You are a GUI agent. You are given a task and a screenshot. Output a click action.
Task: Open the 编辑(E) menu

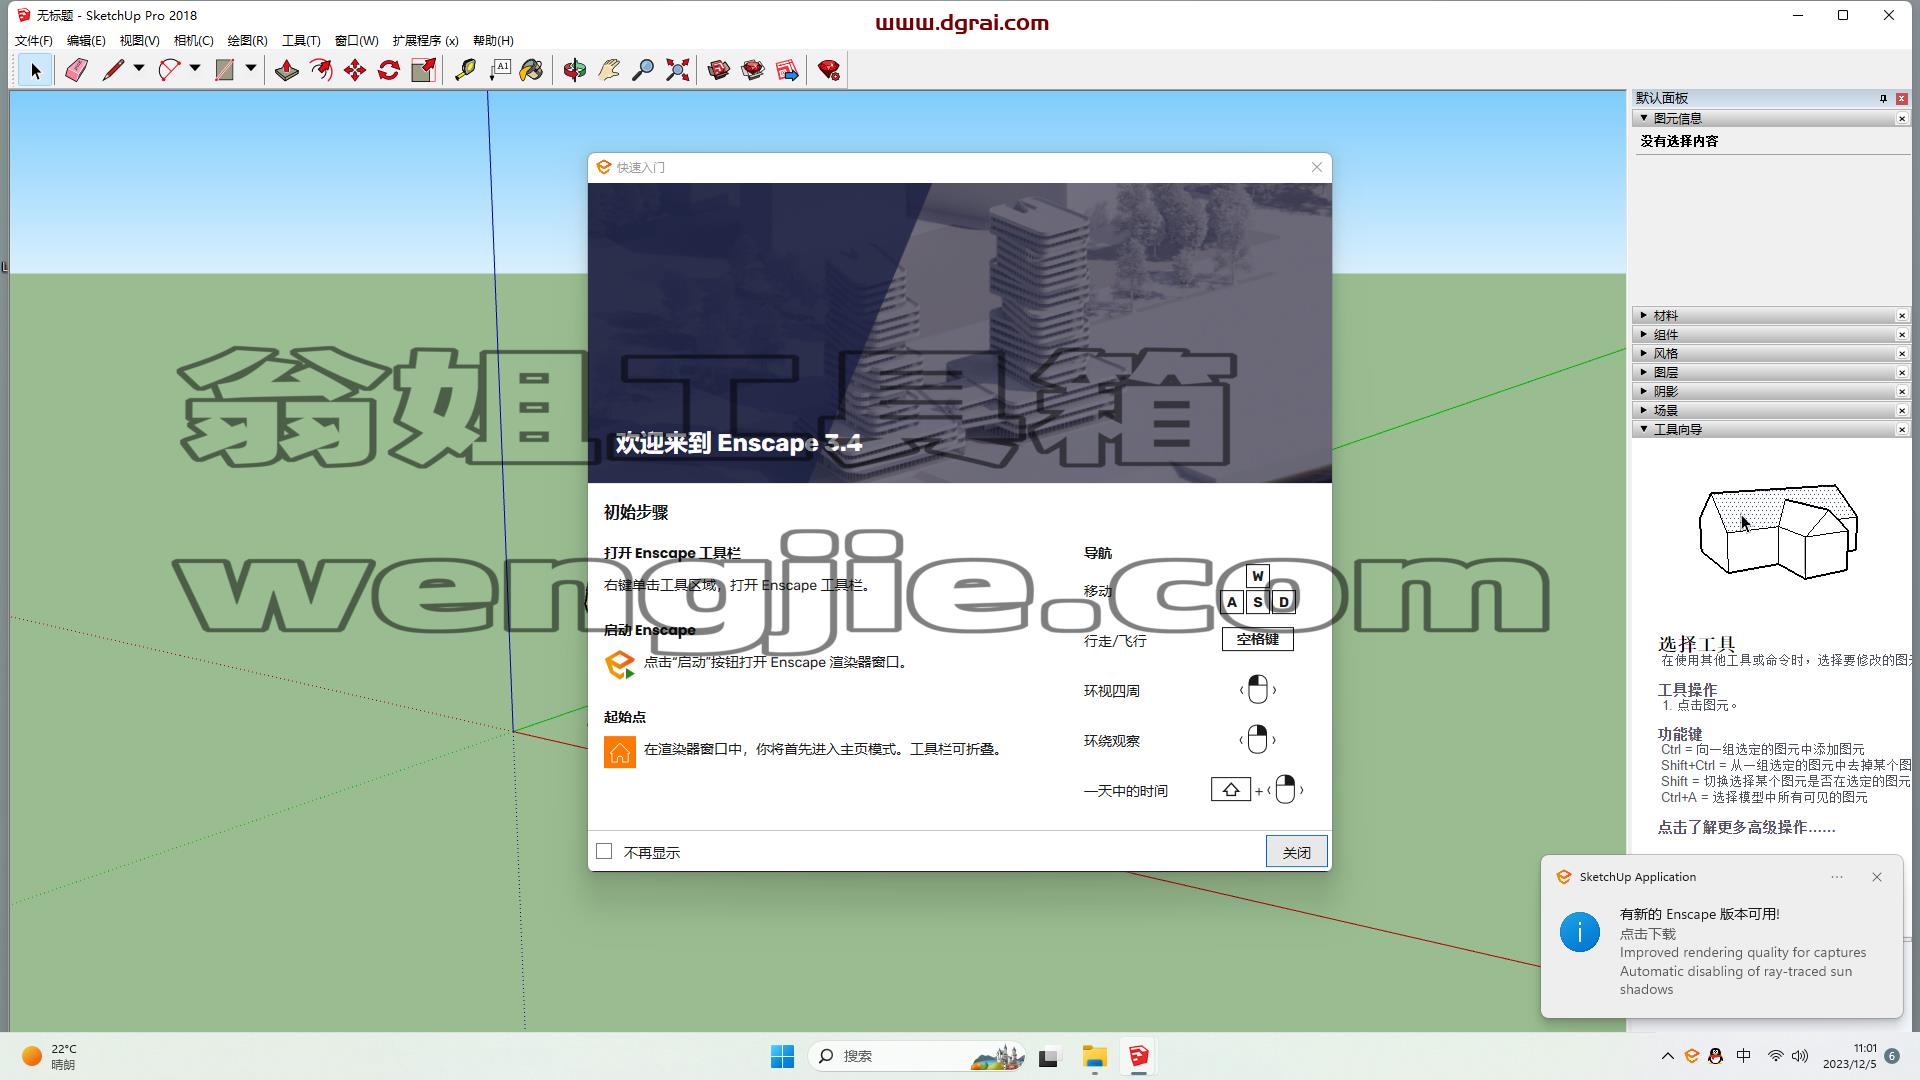point(86,41)
